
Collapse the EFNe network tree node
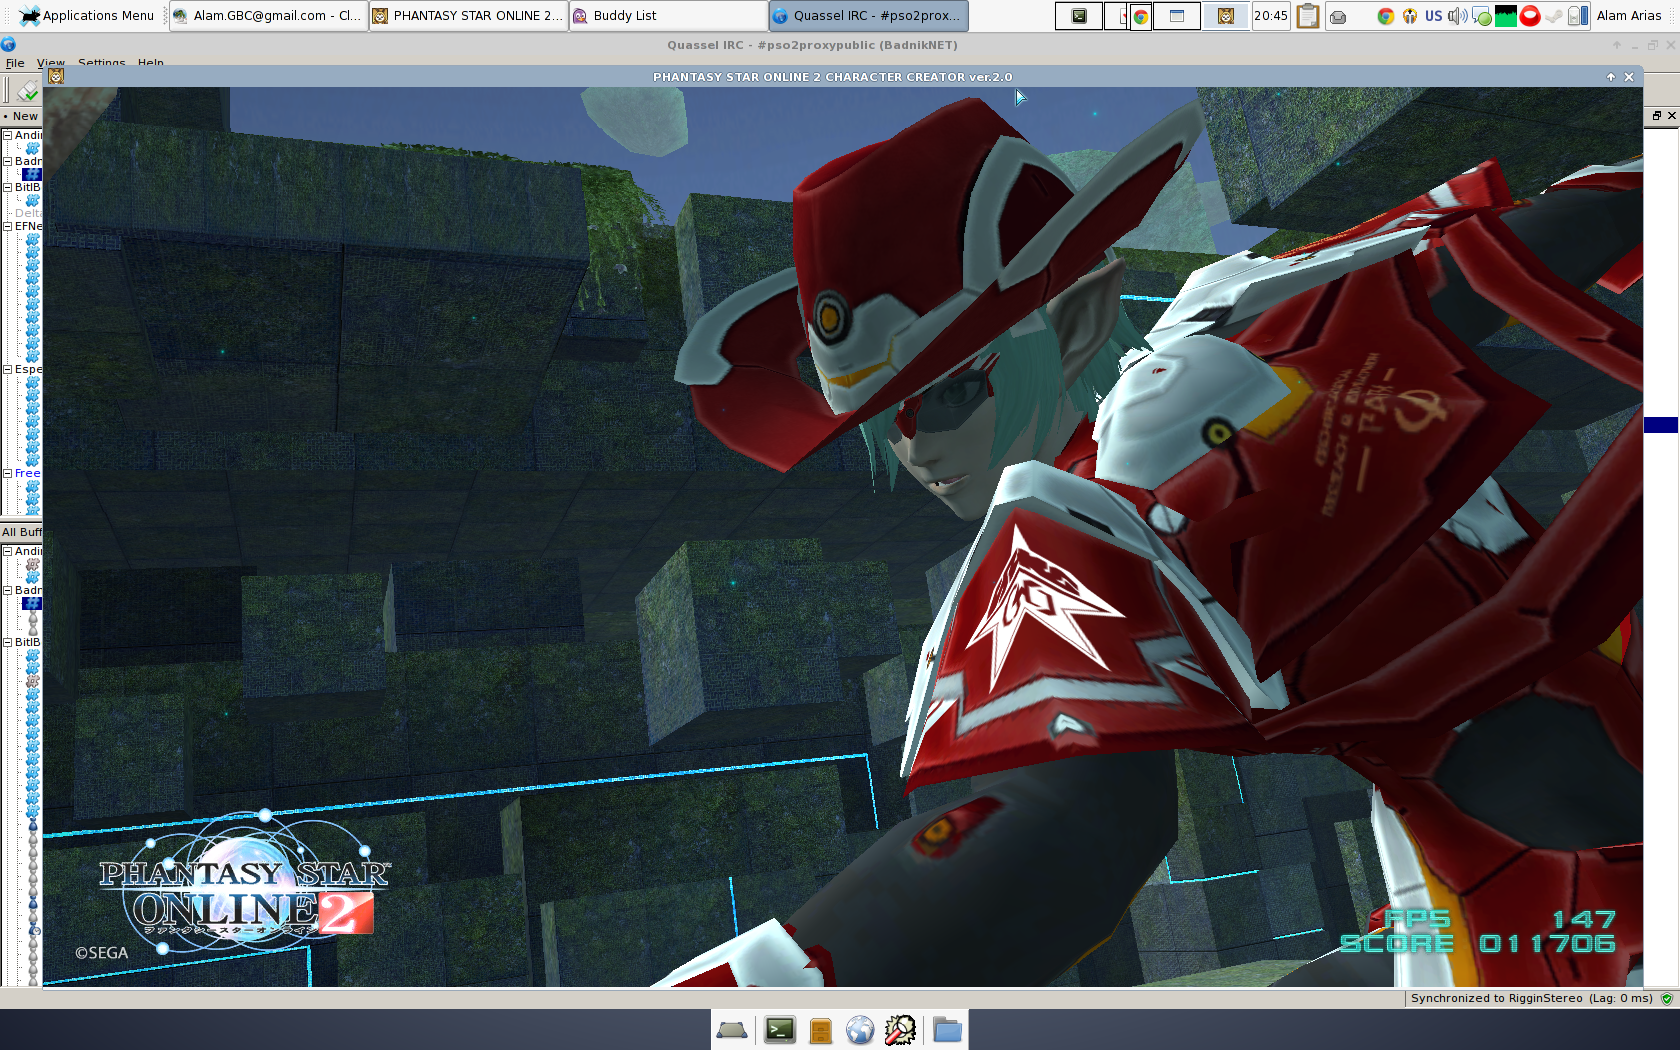click(x=7, y=226)
